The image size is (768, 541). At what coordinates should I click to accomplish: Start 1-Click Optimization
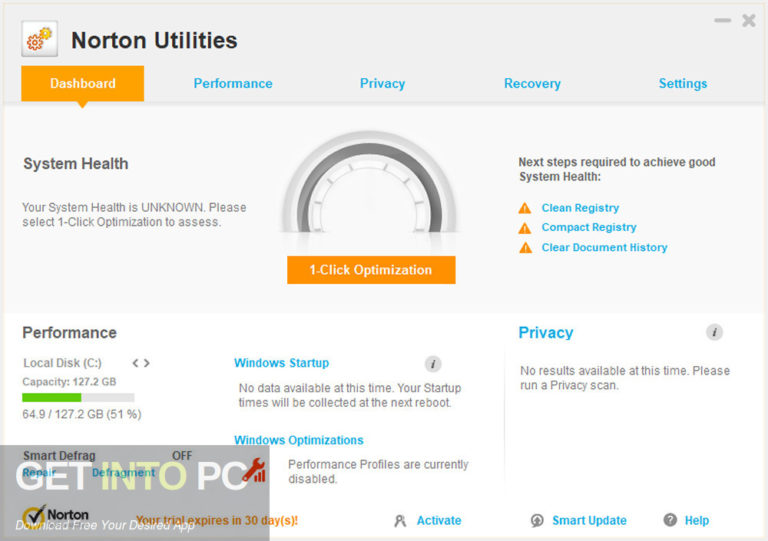371,270
